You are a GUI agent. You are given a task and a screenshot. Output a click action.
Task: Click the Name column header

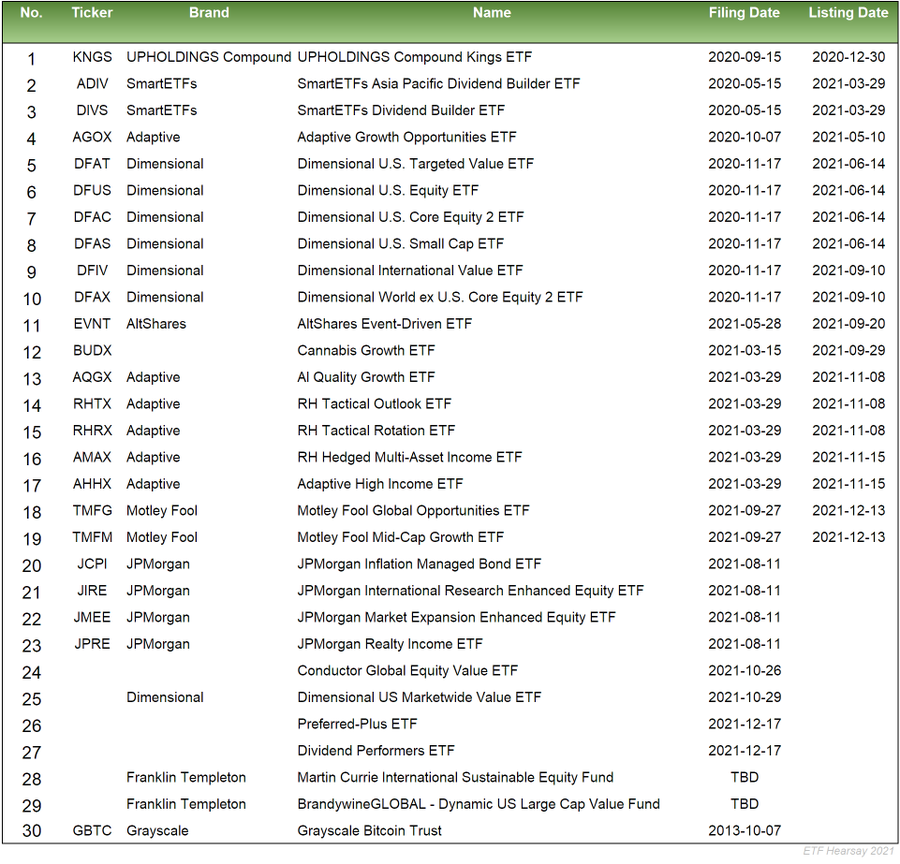click(491, 13)
